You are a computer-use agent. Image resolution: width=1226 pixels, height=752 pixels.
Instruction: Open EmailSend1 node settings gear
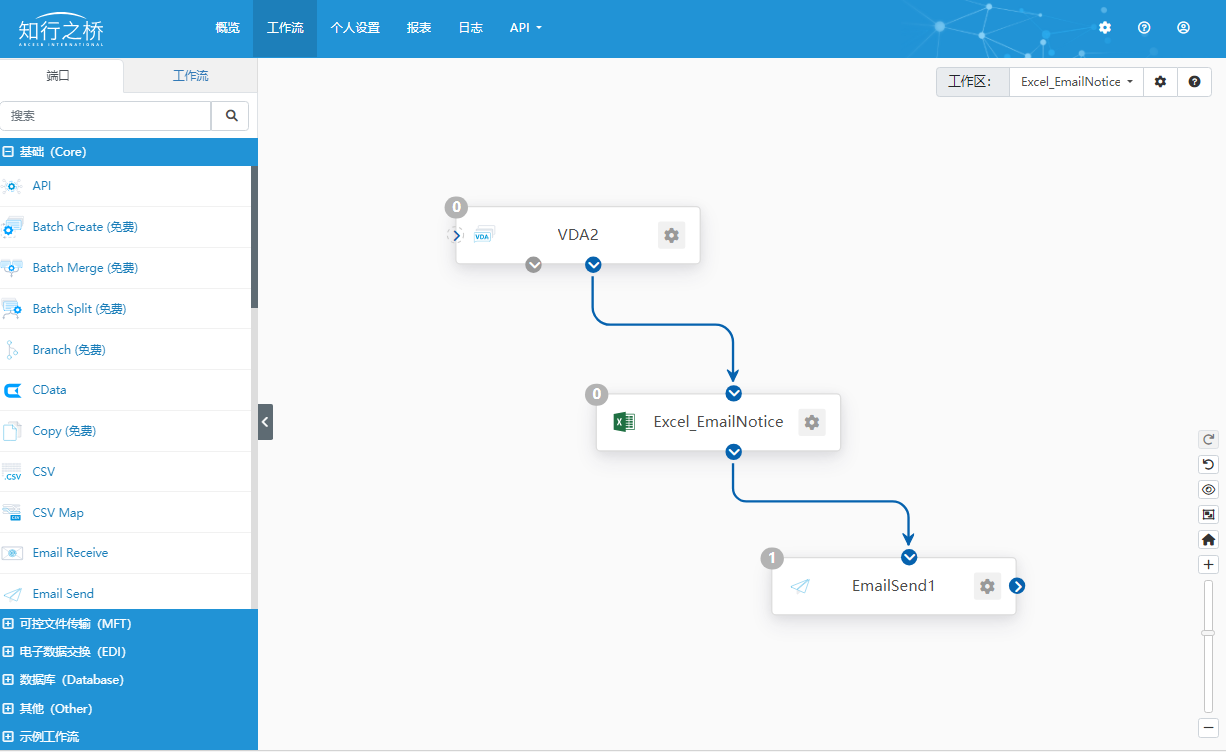[987, 586]
